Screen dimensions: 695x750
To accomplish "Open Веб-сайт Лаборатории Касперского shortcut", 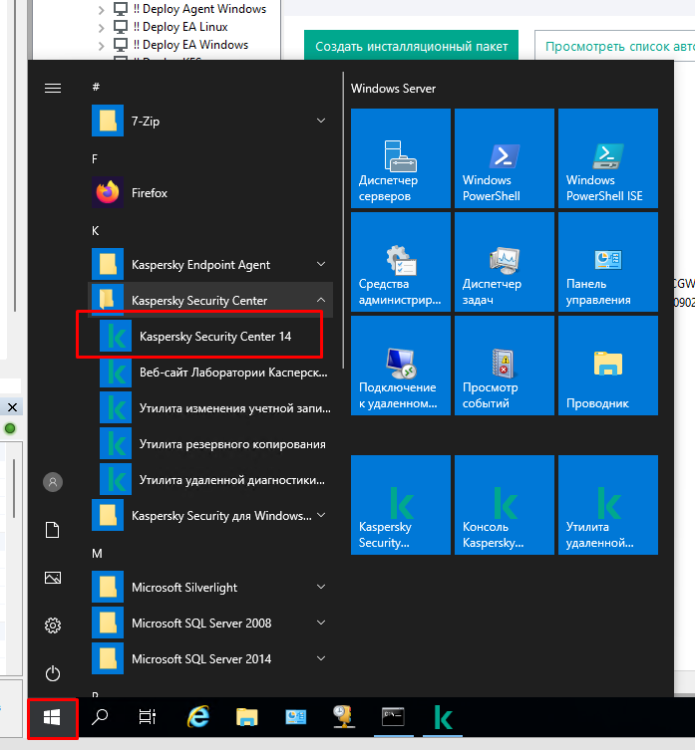I will [x=210, y=372].
